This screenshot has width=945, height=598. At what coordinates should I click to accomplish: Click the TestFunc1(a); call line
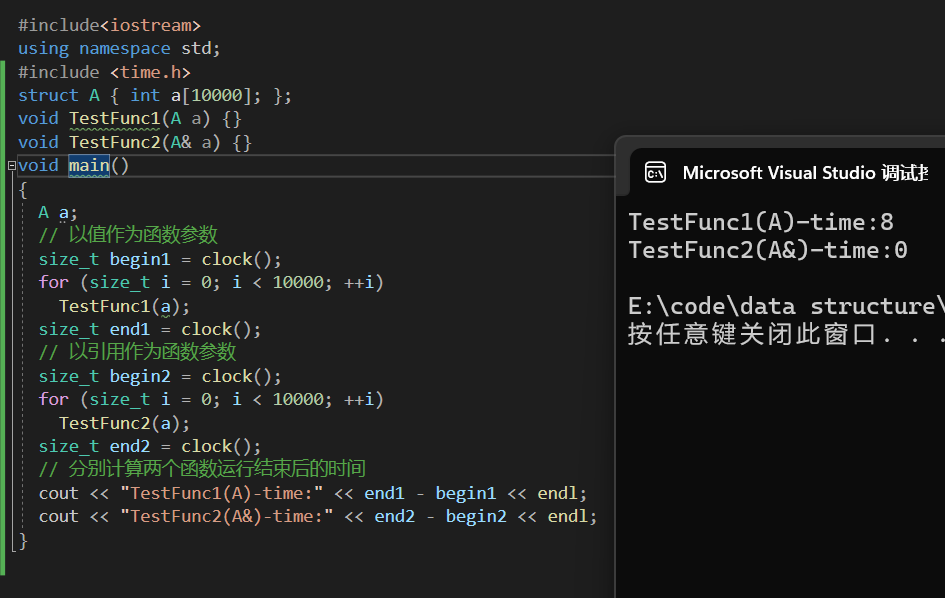pyautogui.click(x=124, y=306)
